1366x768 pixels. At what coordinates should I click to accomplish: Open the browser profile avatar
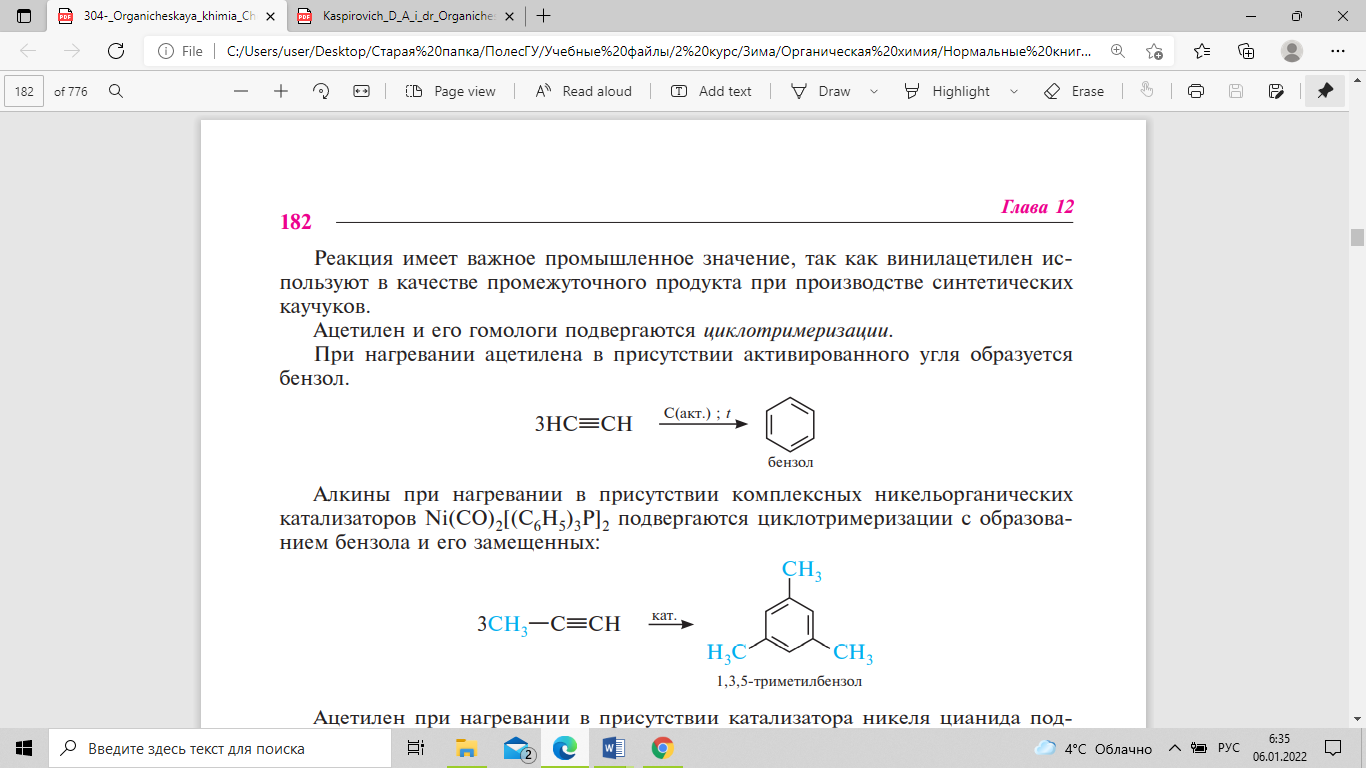tap(1292, 51)
